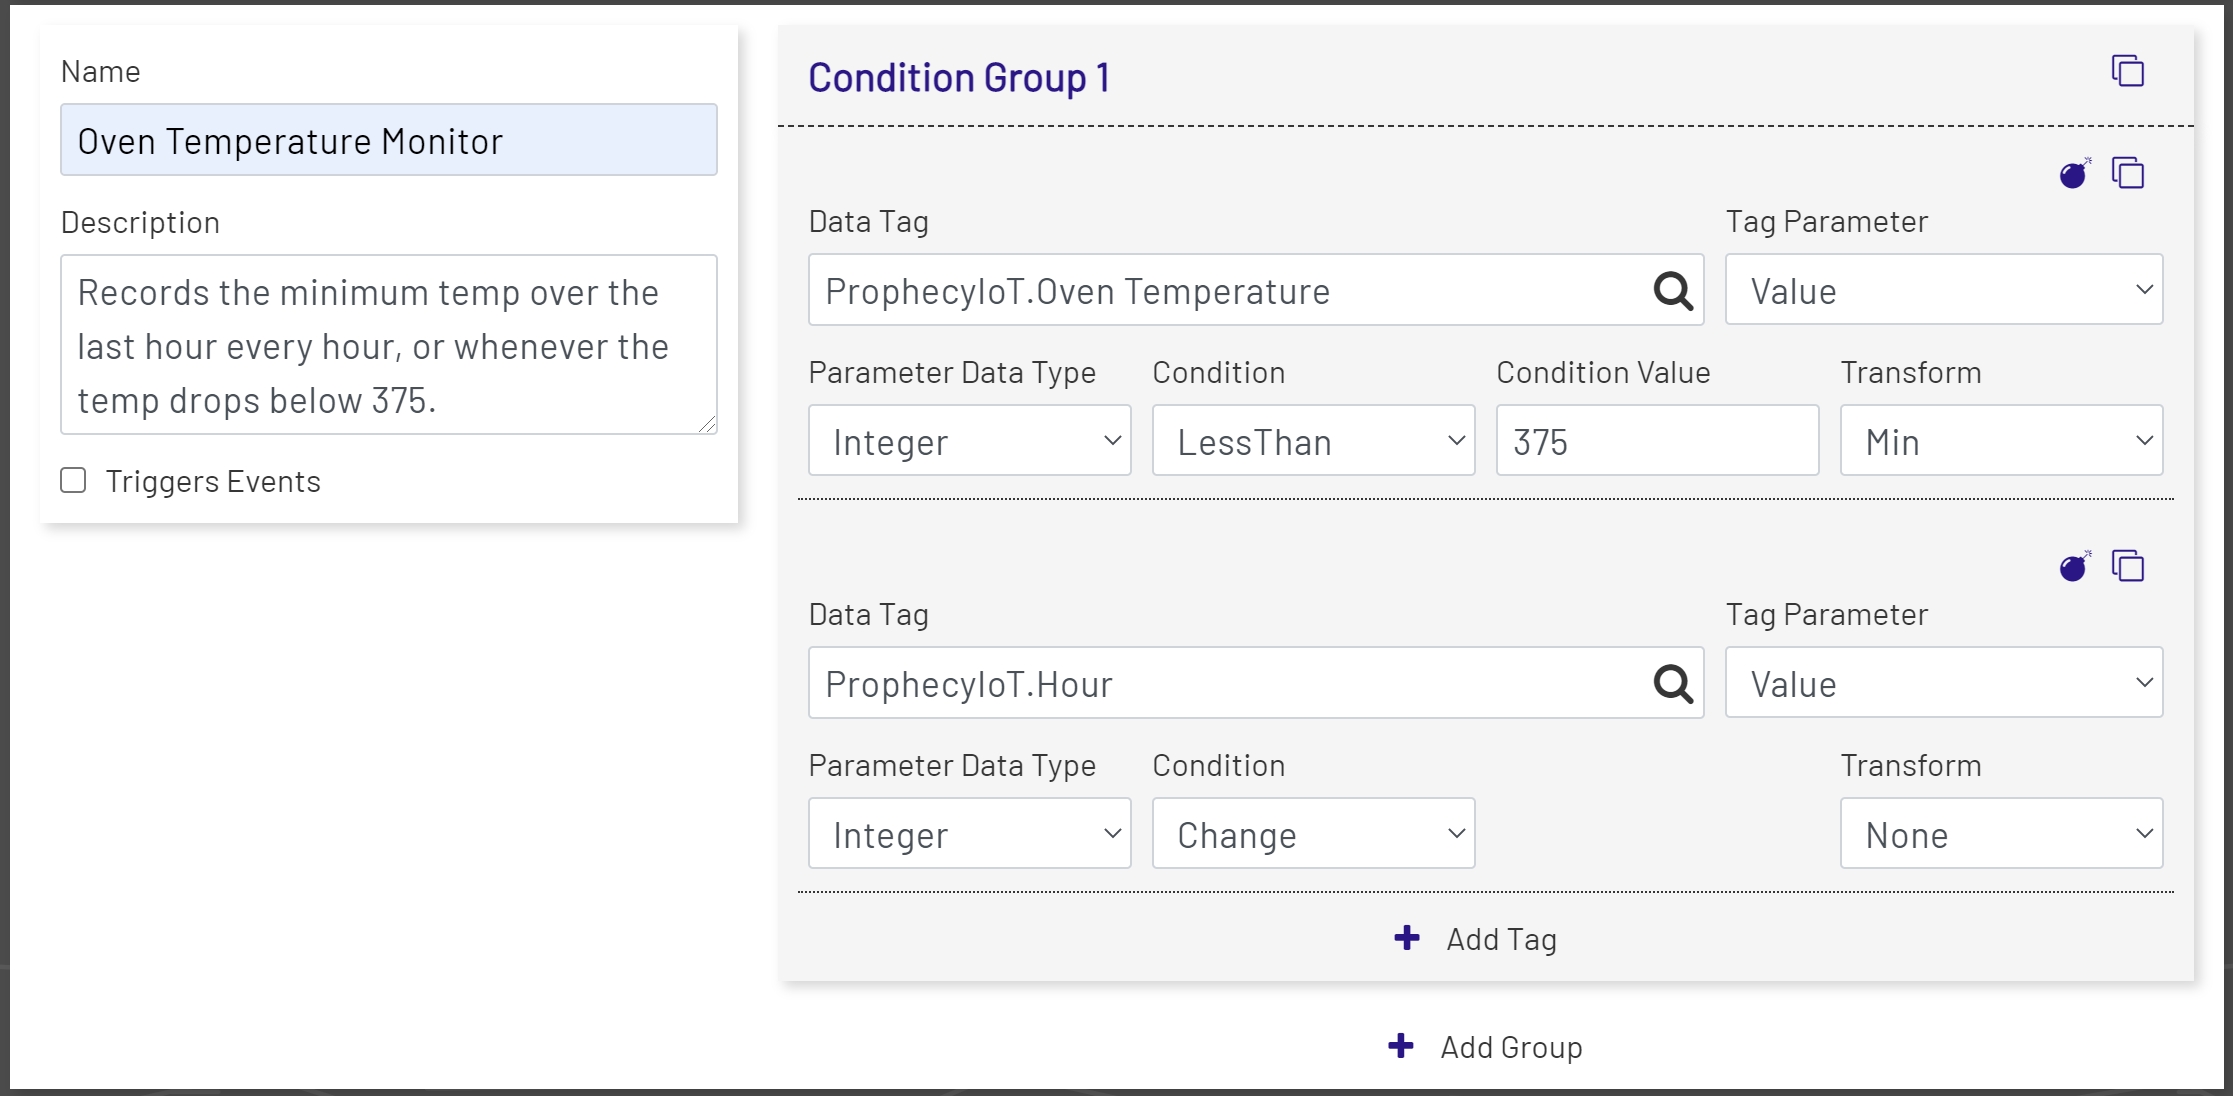Click the plus icon next to Add Tag
This screenshot has width=2233, height=1096.
coord(1406,938)
